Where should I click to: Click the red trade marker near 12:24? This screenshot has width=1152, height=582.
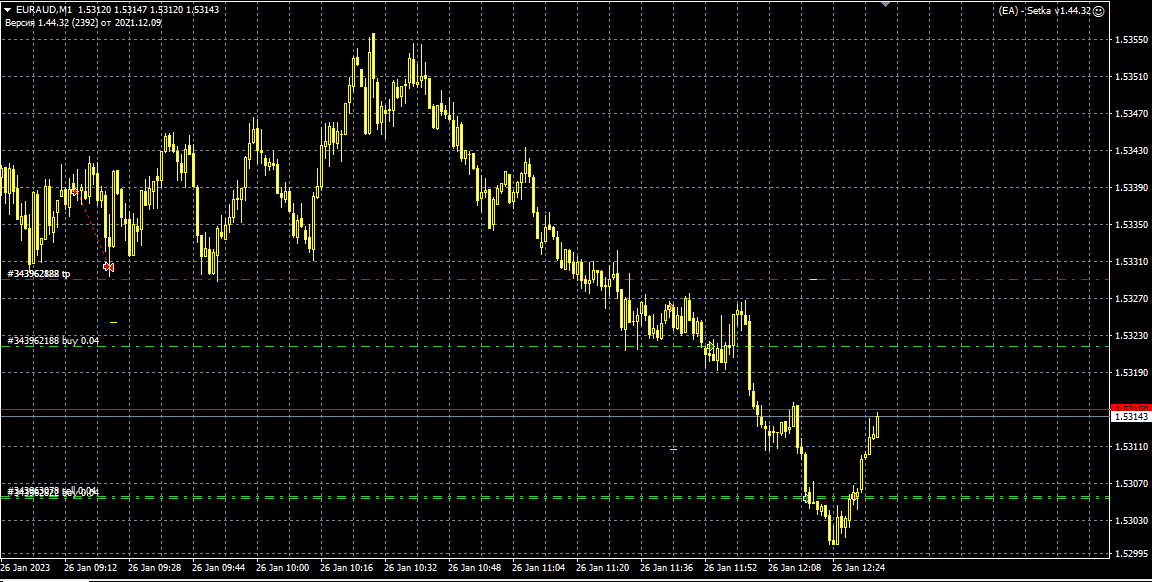coord(854,497)
